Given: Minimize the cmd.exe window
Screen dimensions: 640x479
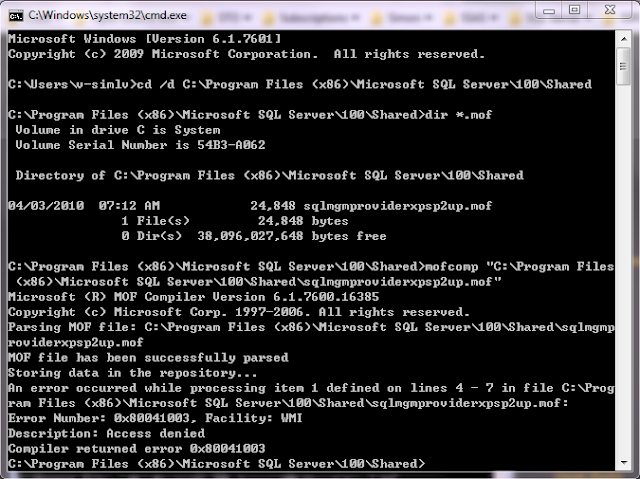Looking at the screenshot, I should [549, 10].
